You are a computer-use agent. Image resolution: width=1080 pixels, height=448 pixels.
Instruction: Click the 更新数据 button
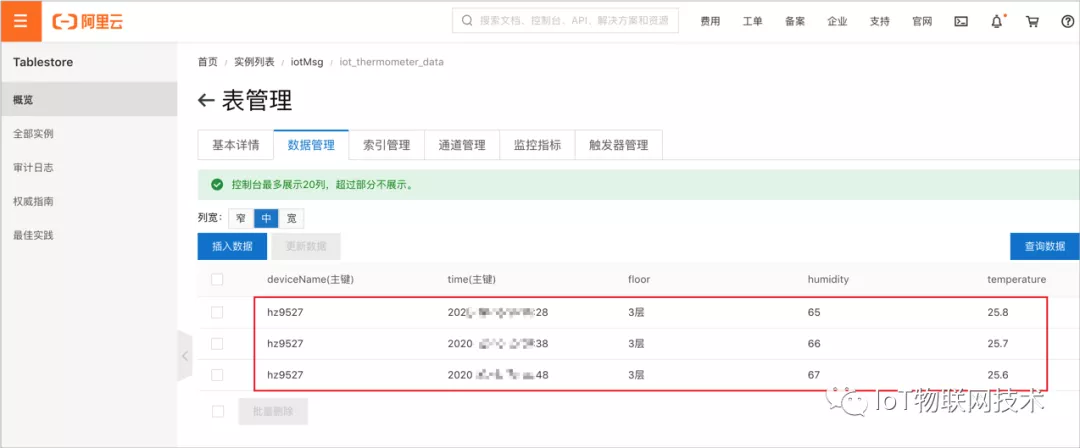306,246
